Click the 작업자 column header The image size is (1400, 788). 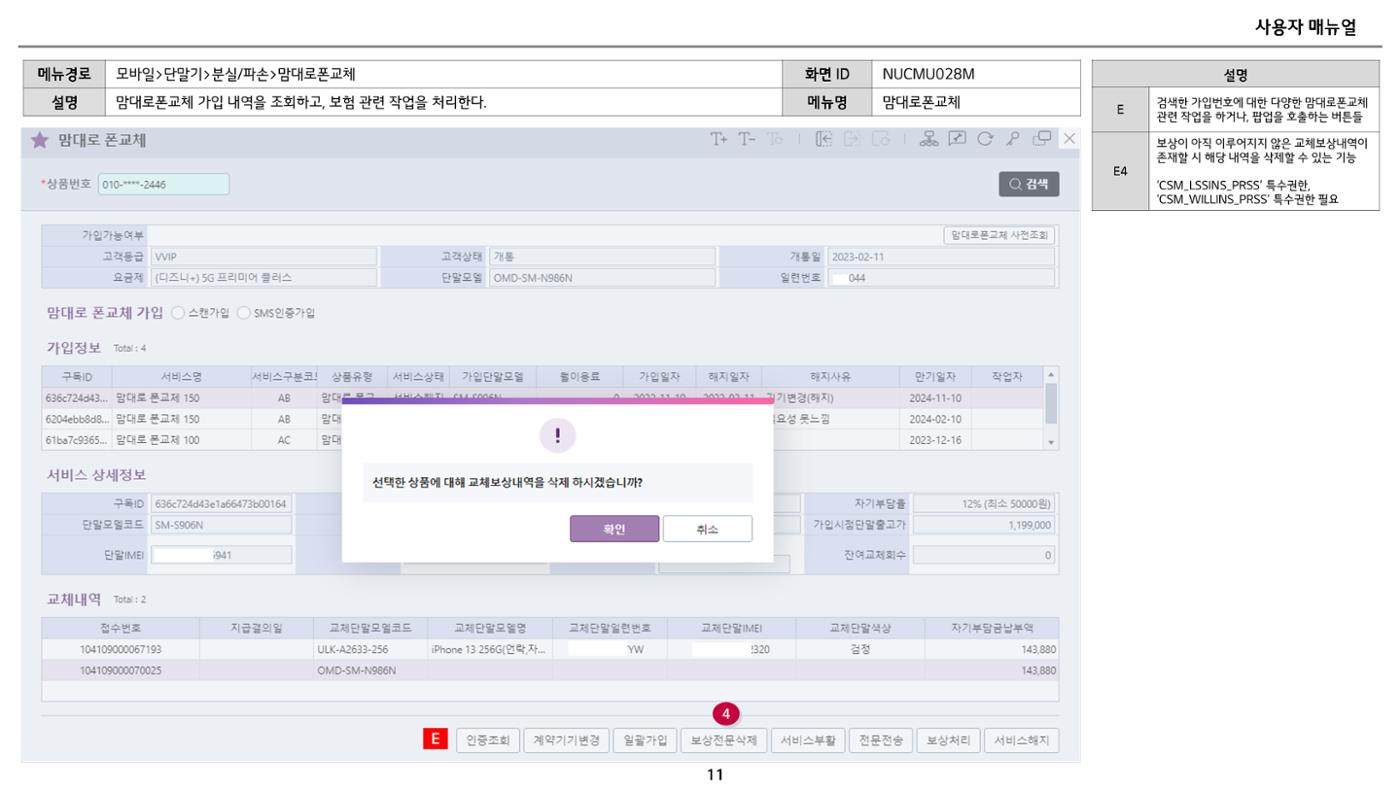[x=1007, y=376]
